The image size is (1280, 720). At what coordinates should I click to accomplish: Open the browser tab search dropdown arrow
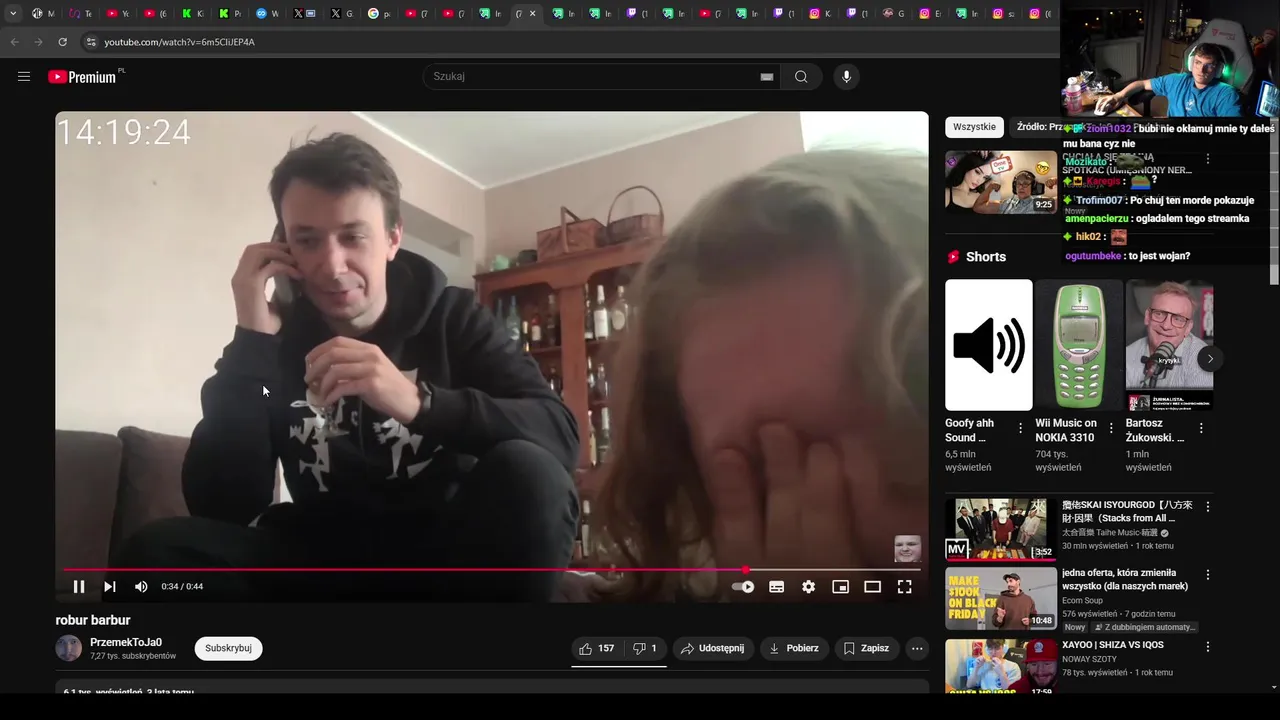(x=13, y=14)
